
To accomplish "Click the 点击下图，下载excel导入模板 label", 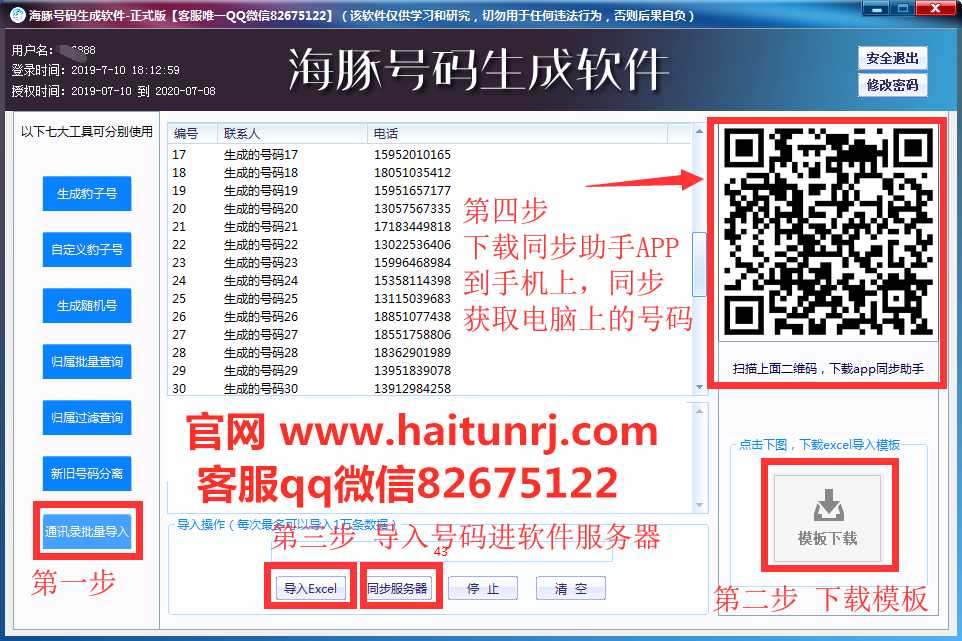I will (x=819, y=445).
